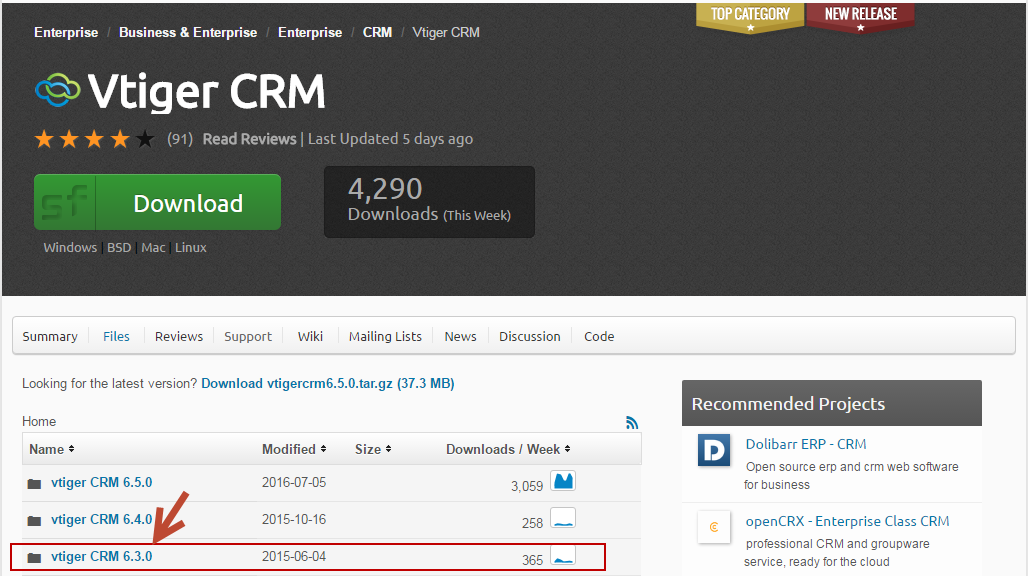
Task: Switch to the Wiki tab
Action: click(x=310, y=336)
